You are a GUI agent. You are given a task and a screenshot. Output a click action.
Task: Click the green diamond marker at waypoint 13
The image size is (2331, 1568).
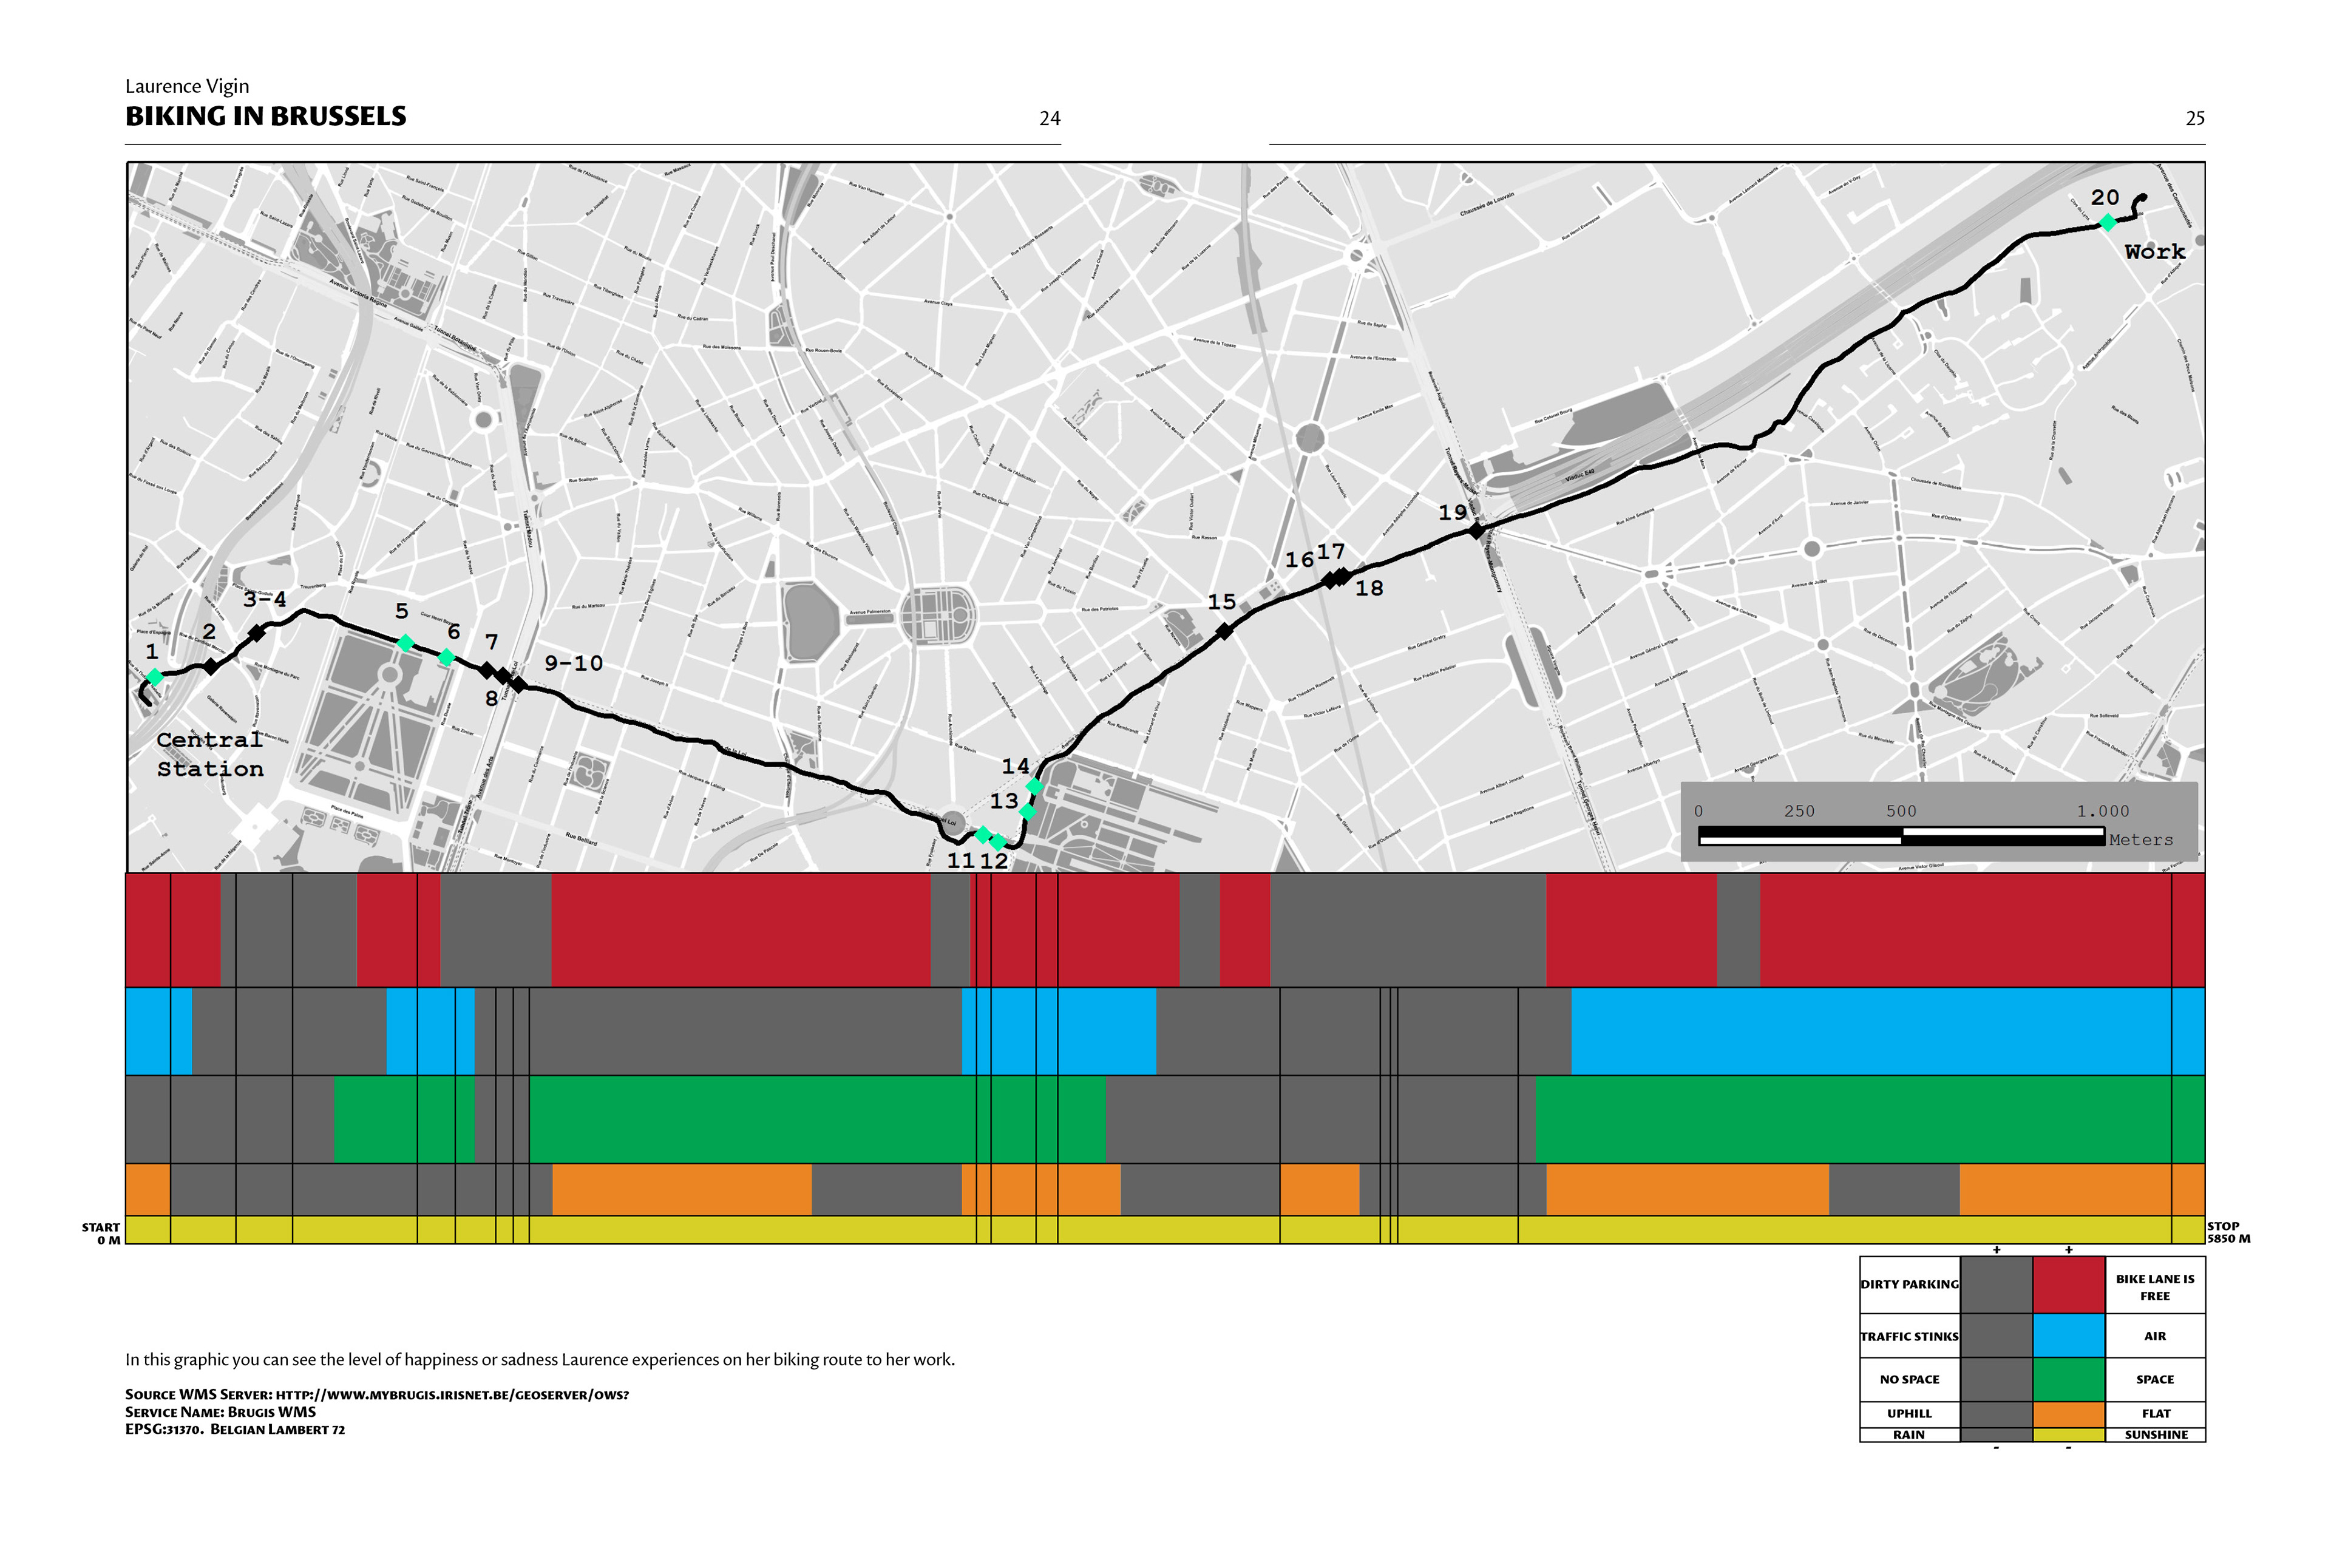(1027, 812)
